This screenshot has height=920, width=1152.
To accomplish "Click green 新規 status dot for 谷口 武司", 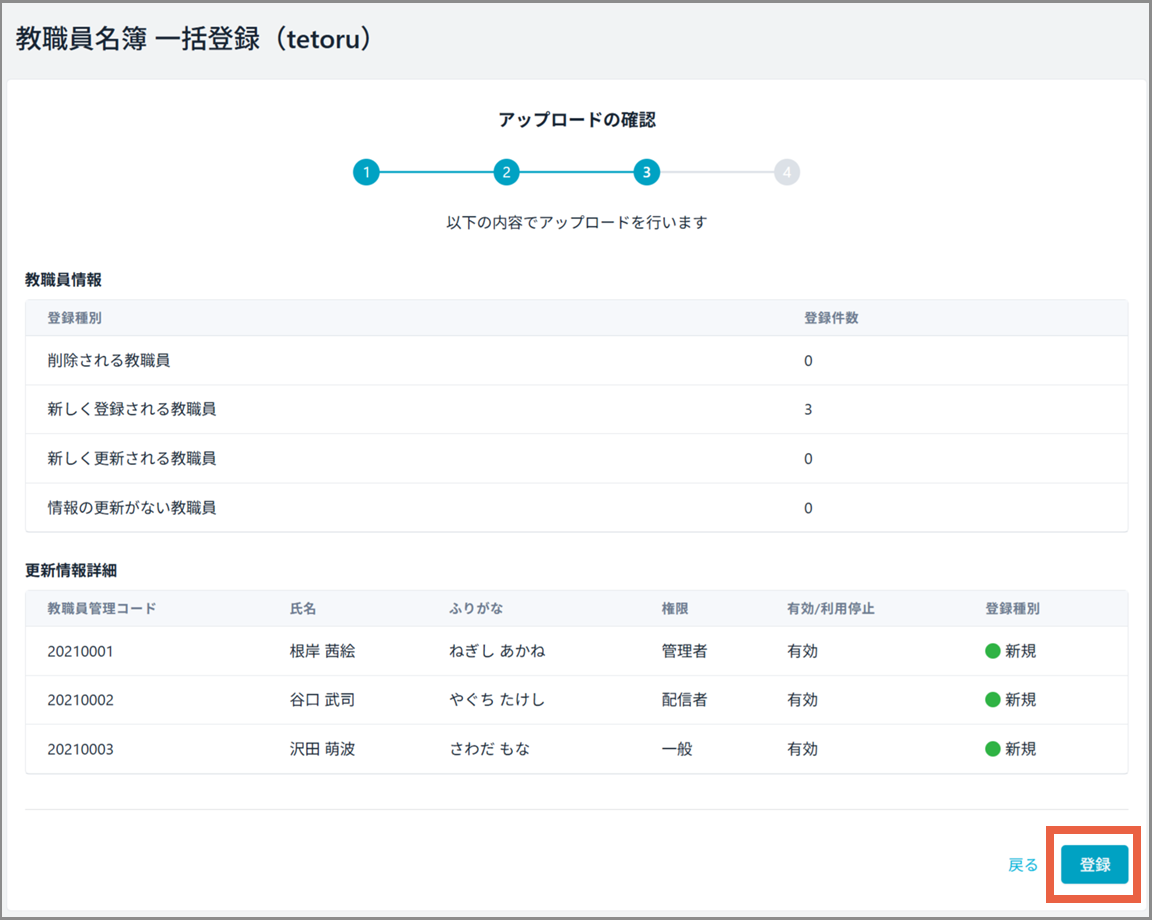I will click(x=993, y=700).
